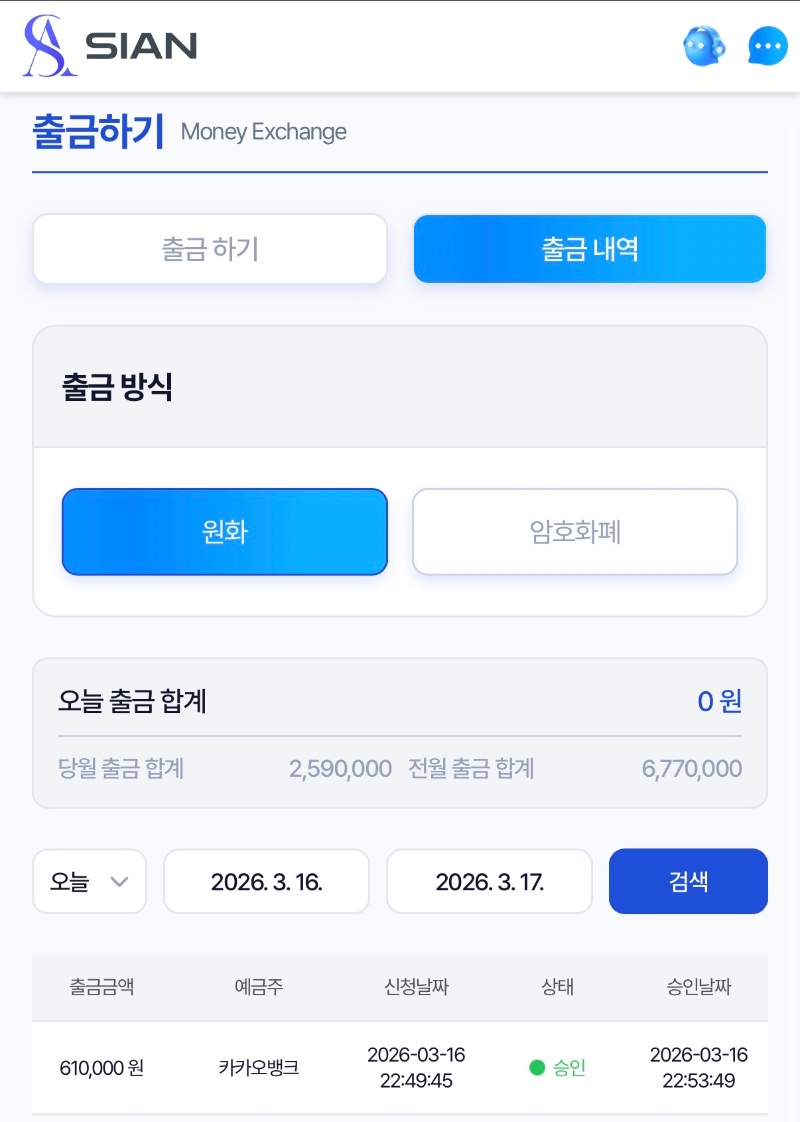Click the 오늘 출금 합계 0 원 amount
Viewport: 800px width, 1122px height.
click(719, 701)
